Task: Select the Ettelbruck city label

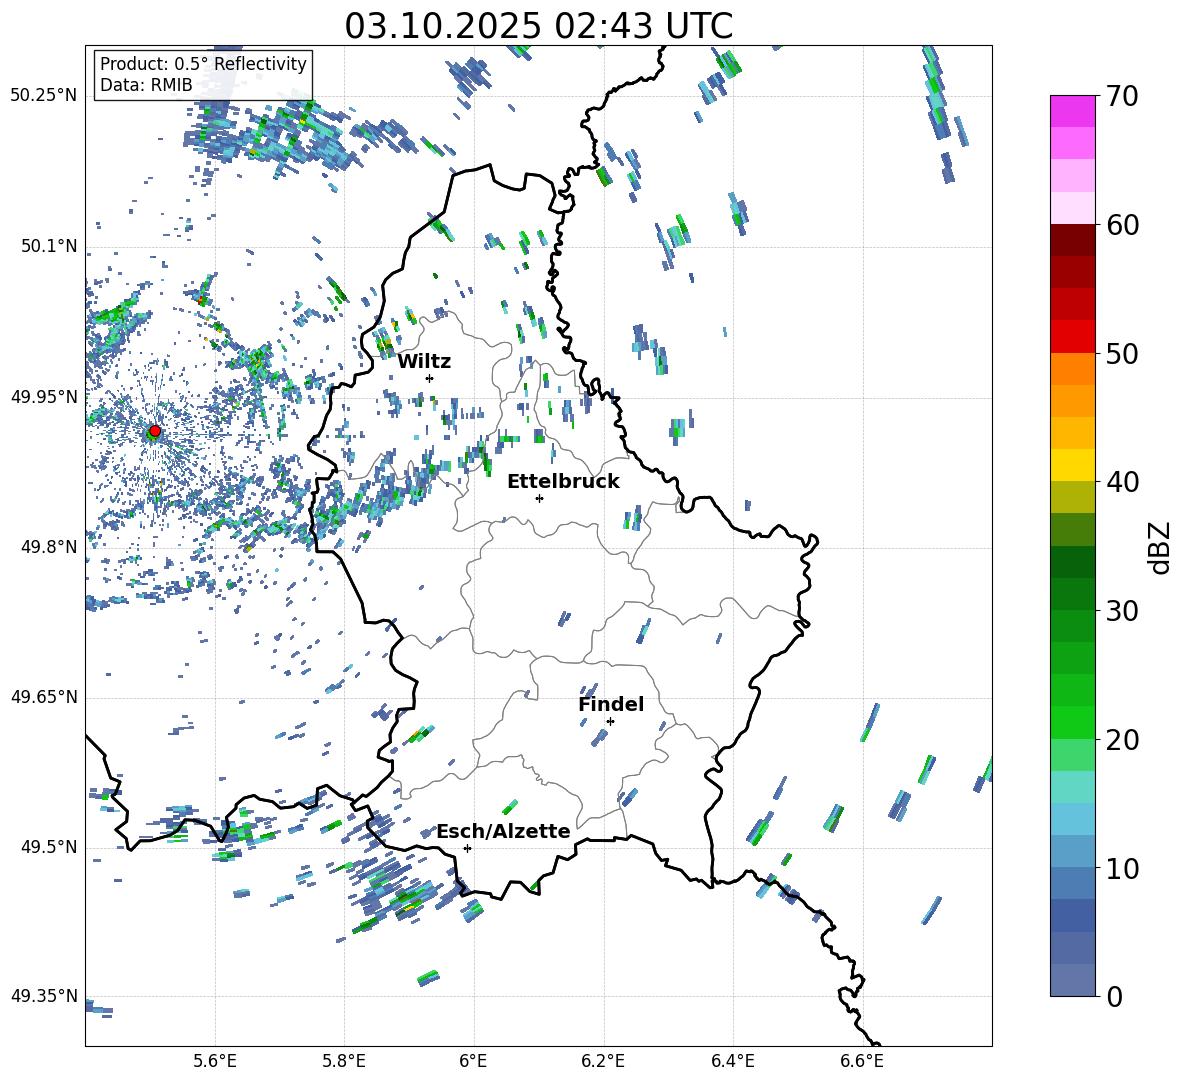Action: coord(563,481)
